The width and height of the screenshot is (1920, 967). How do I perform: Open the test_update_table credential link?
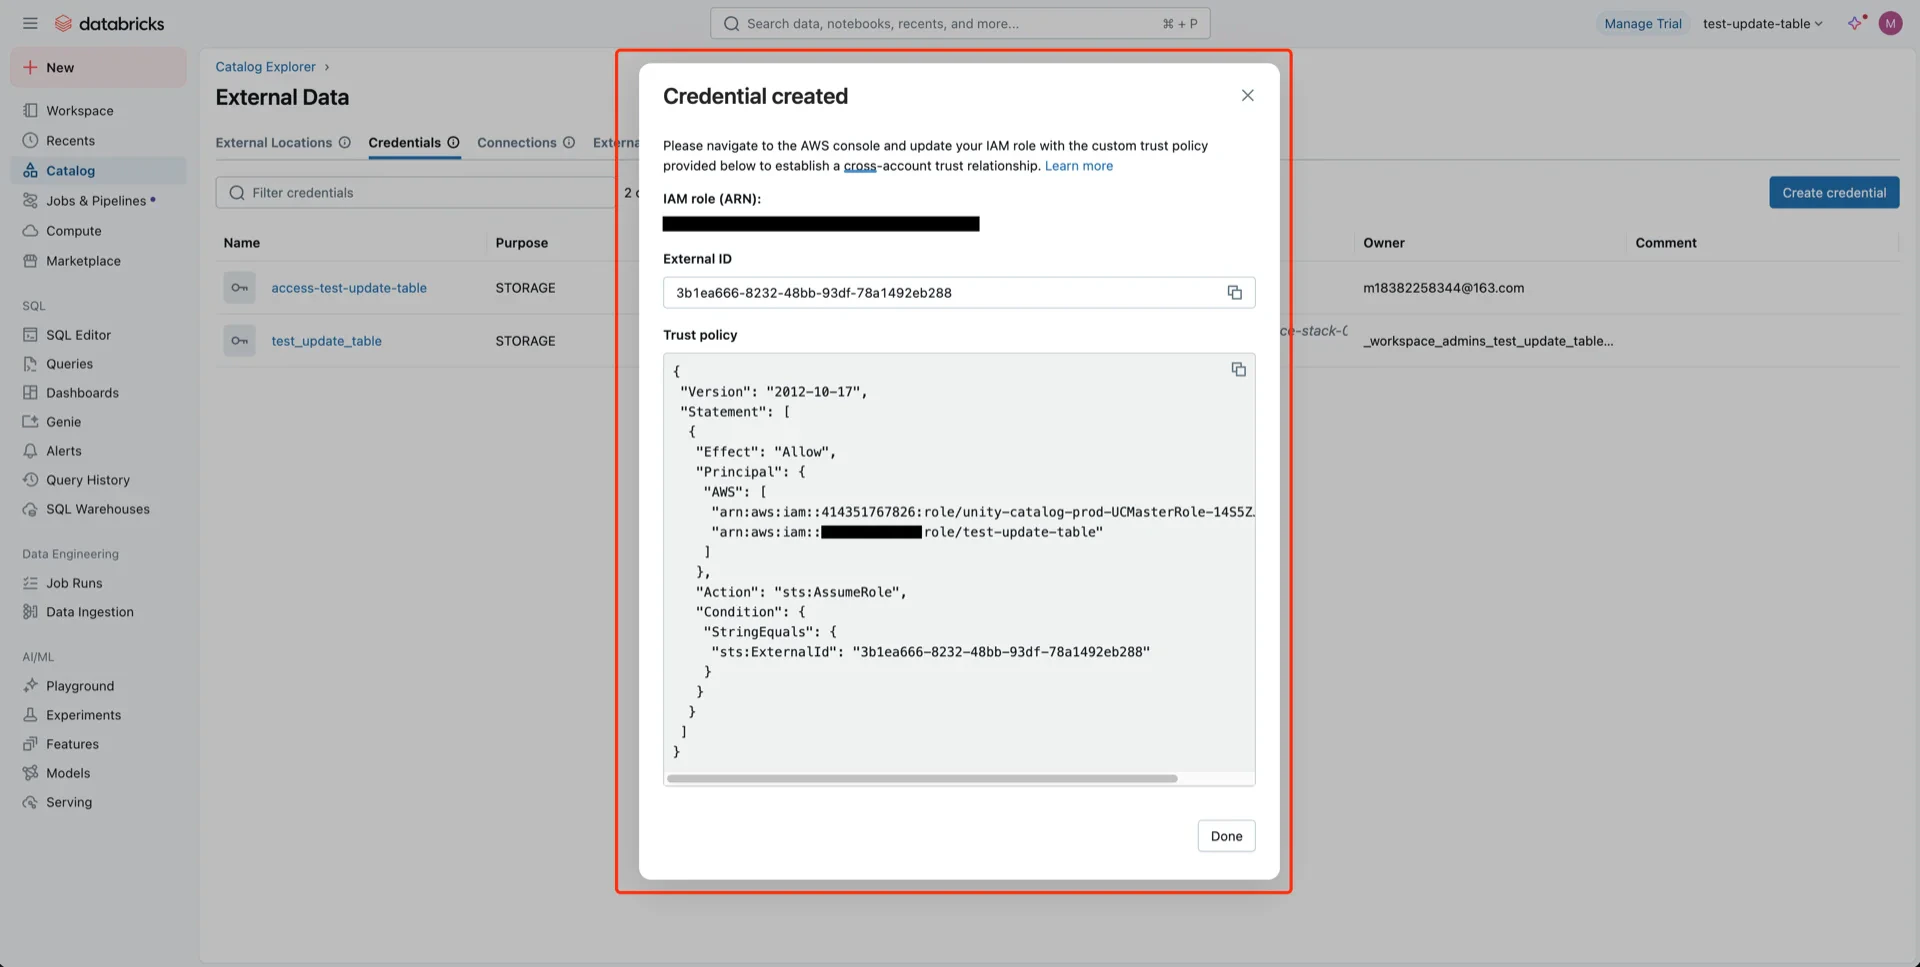click(326, 341)
